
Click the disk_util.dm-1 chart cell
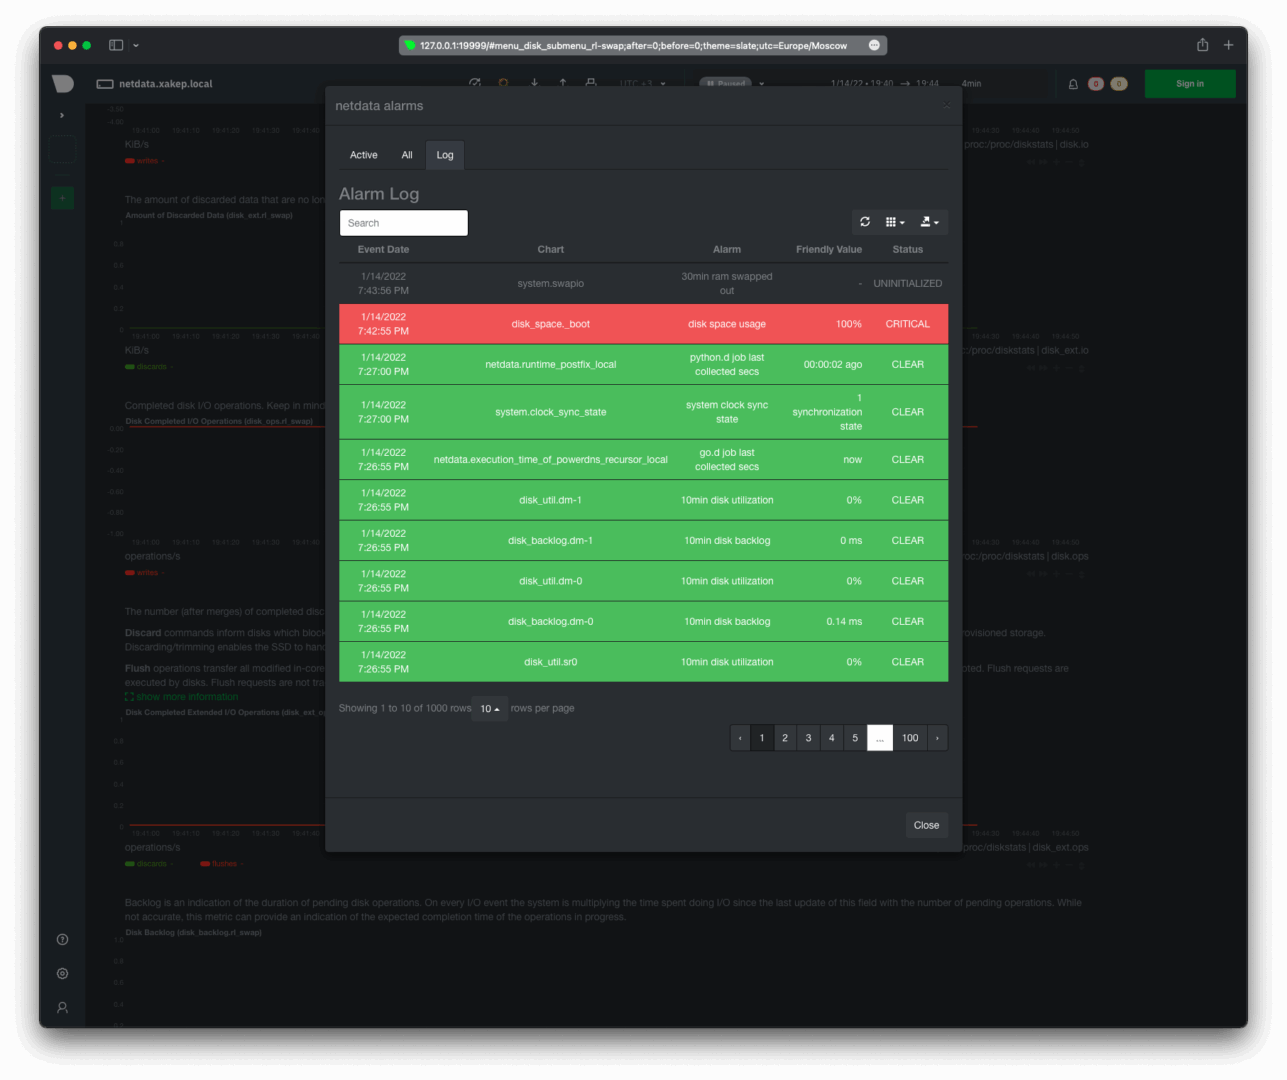point(550,500)
